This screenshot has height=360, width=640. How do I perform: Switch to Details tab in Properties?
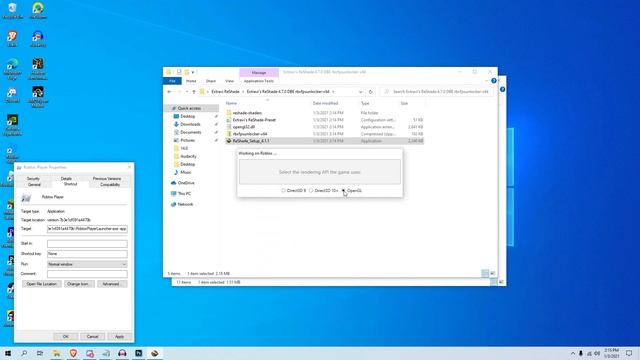(x=66, y=179)
